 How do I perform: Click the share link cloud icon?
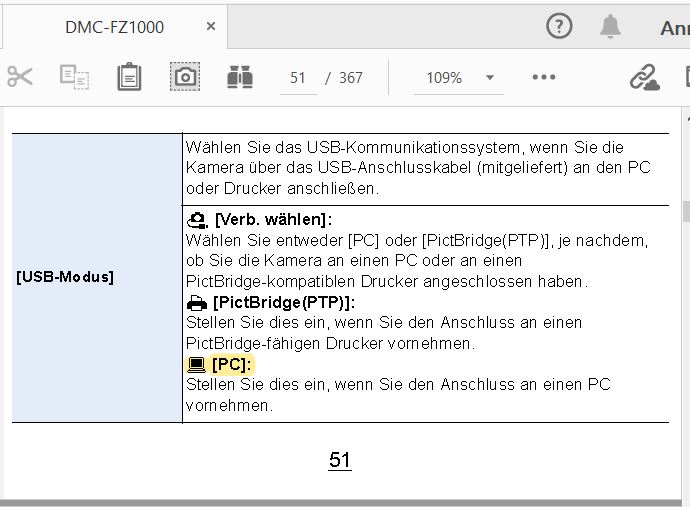click(x=644, y=77)
